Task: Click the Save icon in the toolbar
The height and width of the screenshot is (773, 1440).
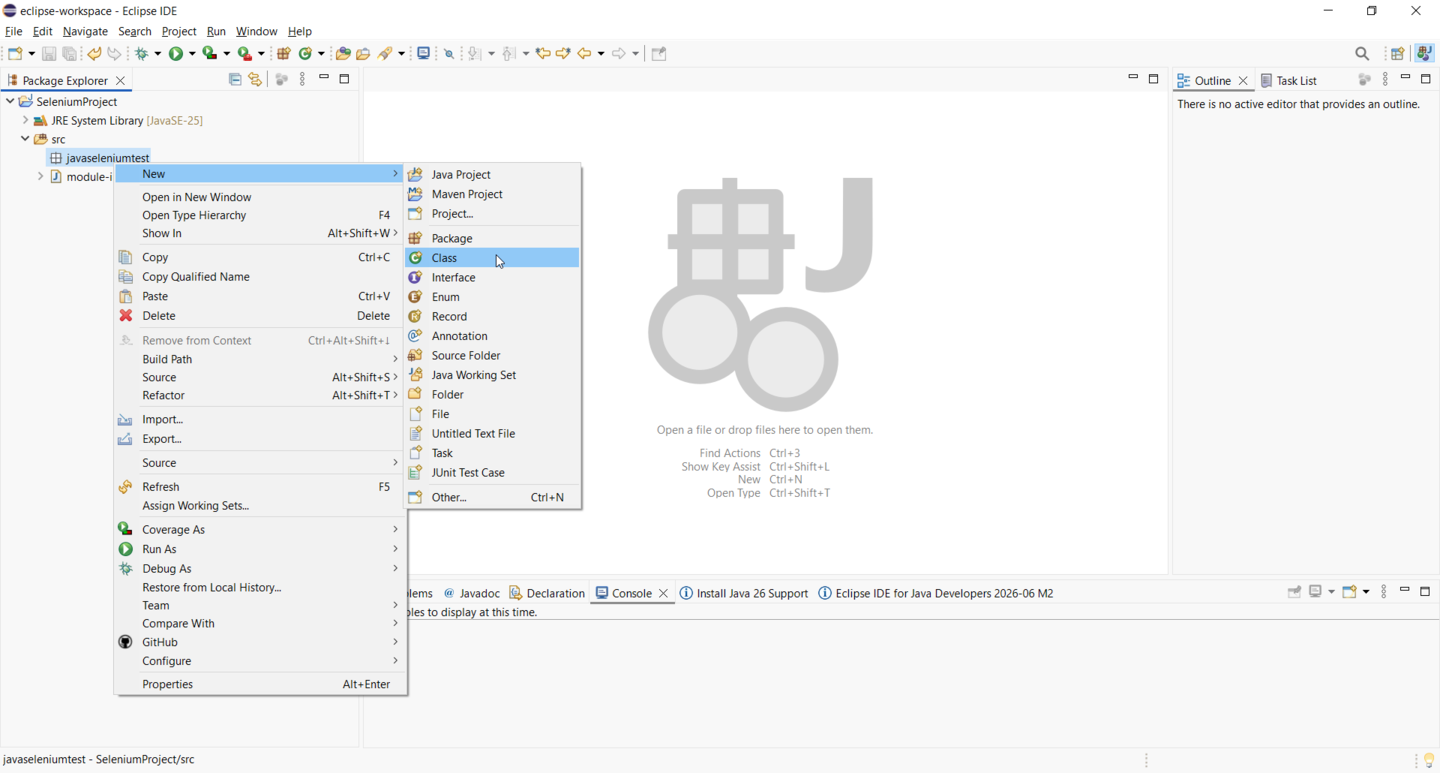Action: pos(49,54)
